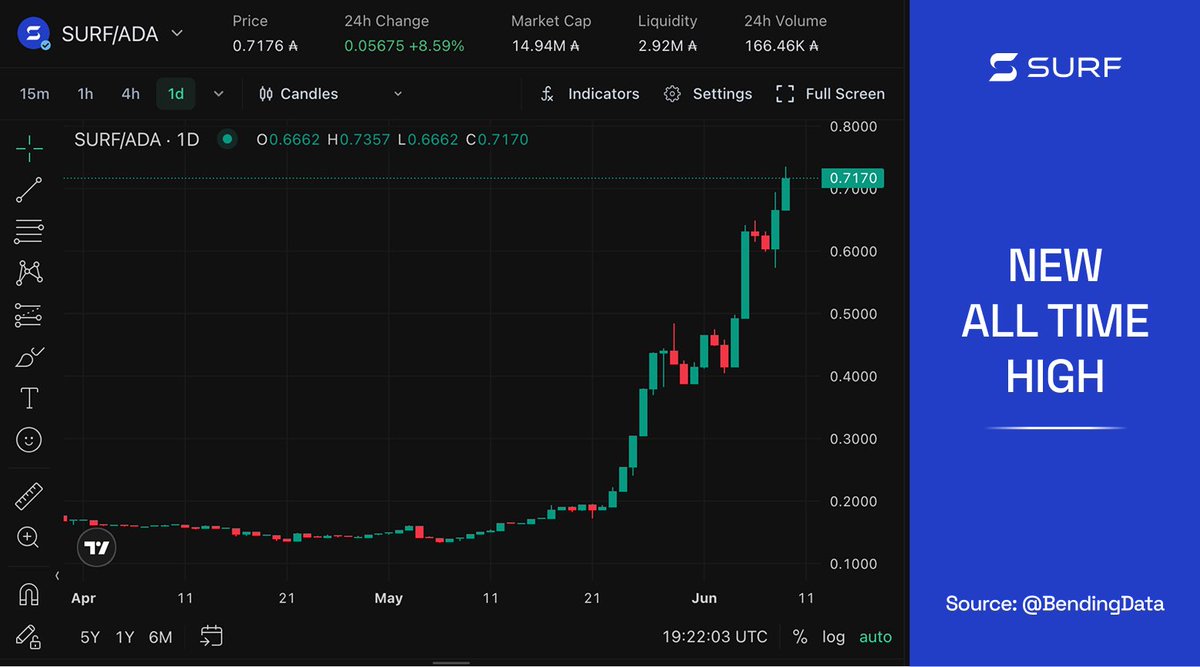Image resolution: width=1200 pixels, height=667 pixels.
Task: Toggle lock all drawing tools
Action: pyautogui.click(x=29, y=636)
